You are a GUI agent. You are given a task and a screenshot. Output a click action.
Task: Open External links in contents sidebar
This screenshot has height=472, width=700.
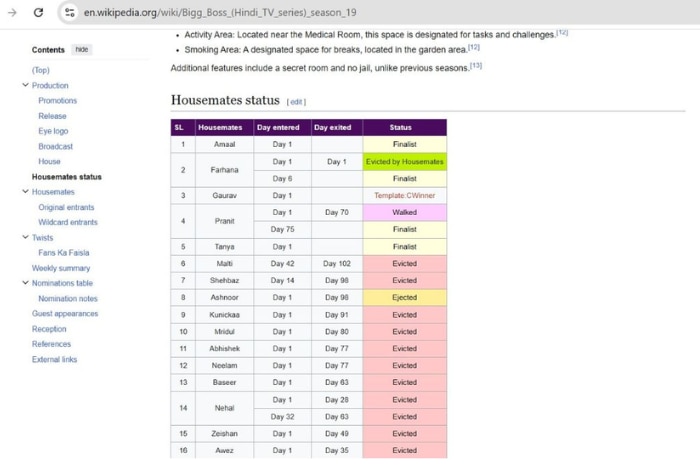click(54, 359)
